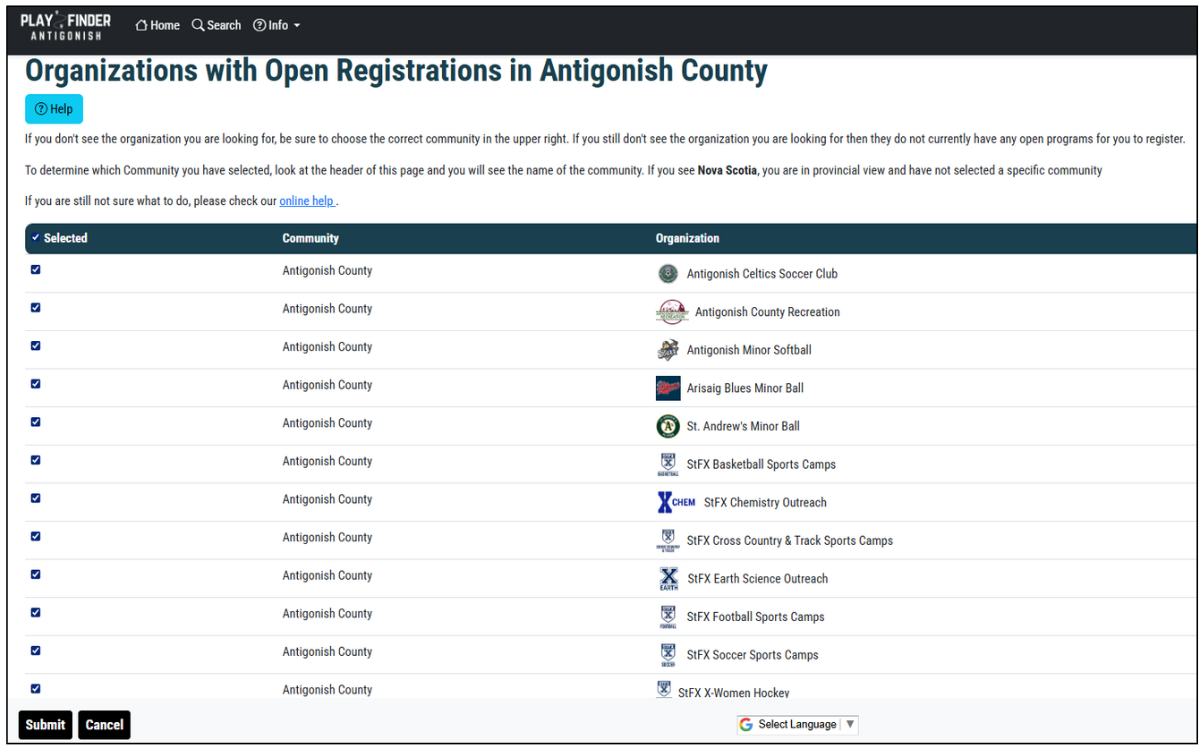Image resolution: width=1202 pixels, height=748 pixels.
Task: Click the StFX Basketball Sports Camps logo
Action: coord(668,464)
